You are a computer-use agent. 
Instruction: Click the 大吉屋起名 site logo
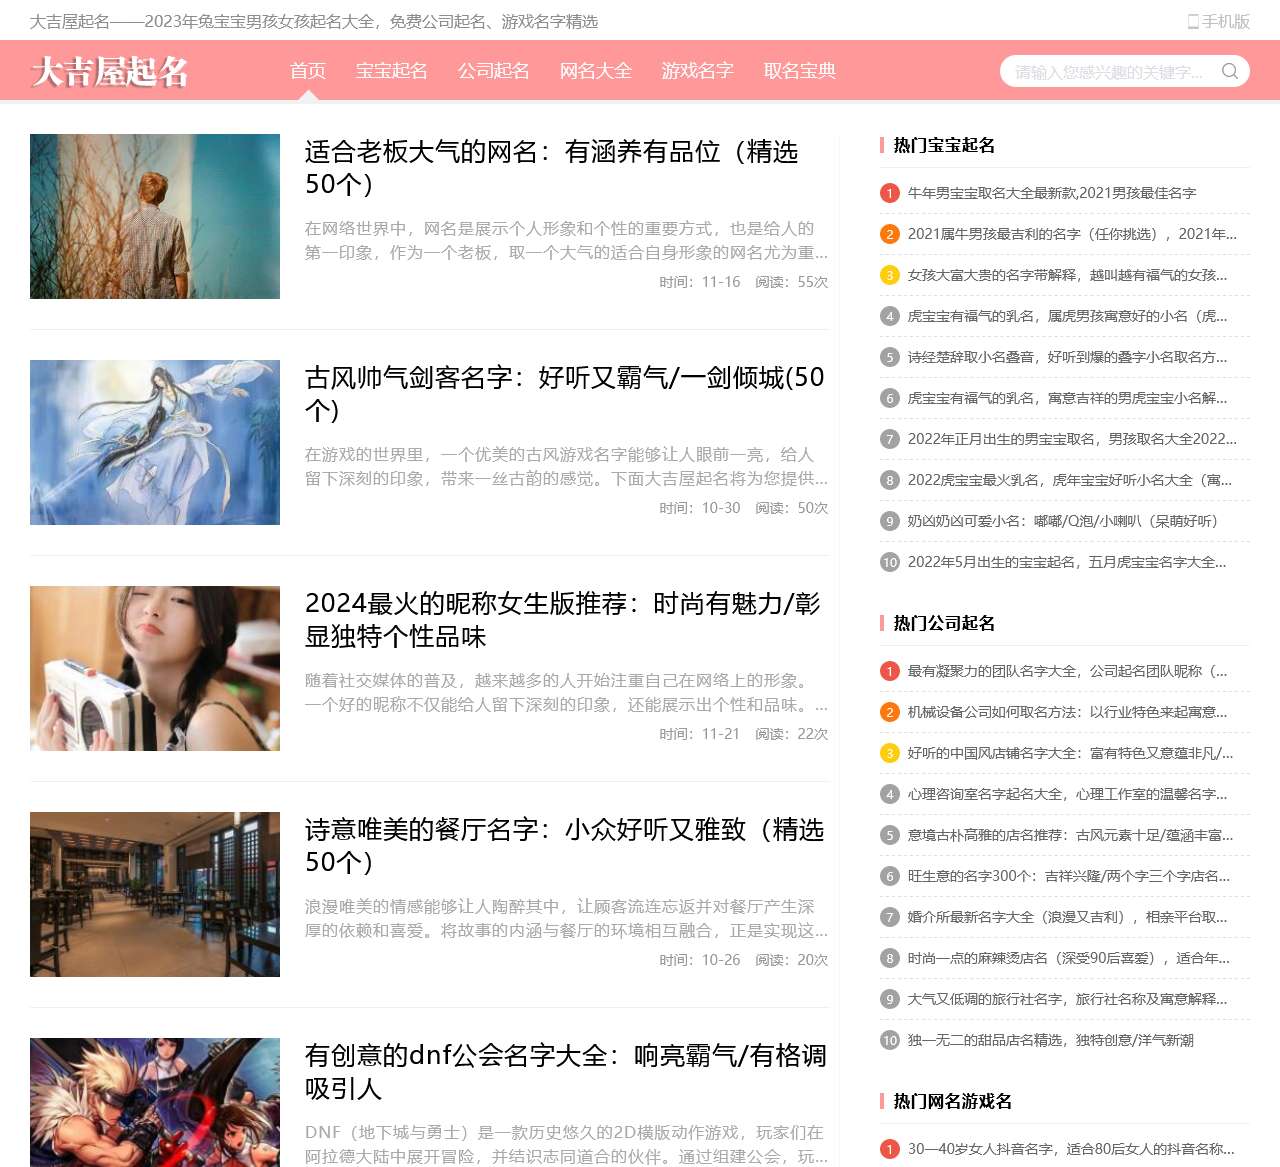pyautogui.click(x=110, y=71)
